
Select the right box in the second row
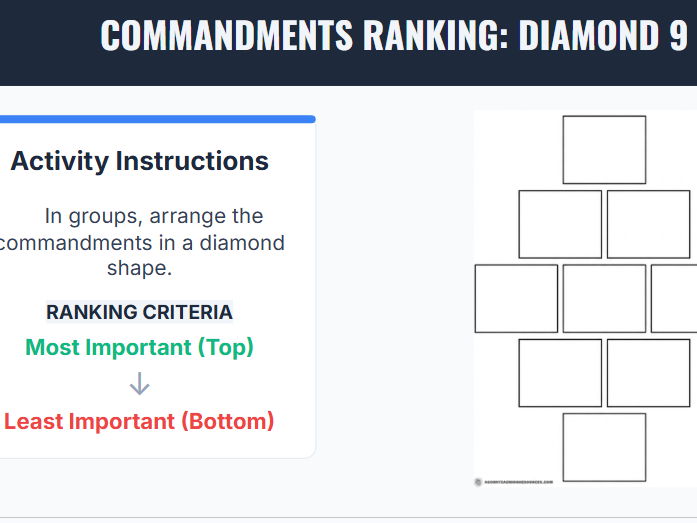click(x=649, y=224)
